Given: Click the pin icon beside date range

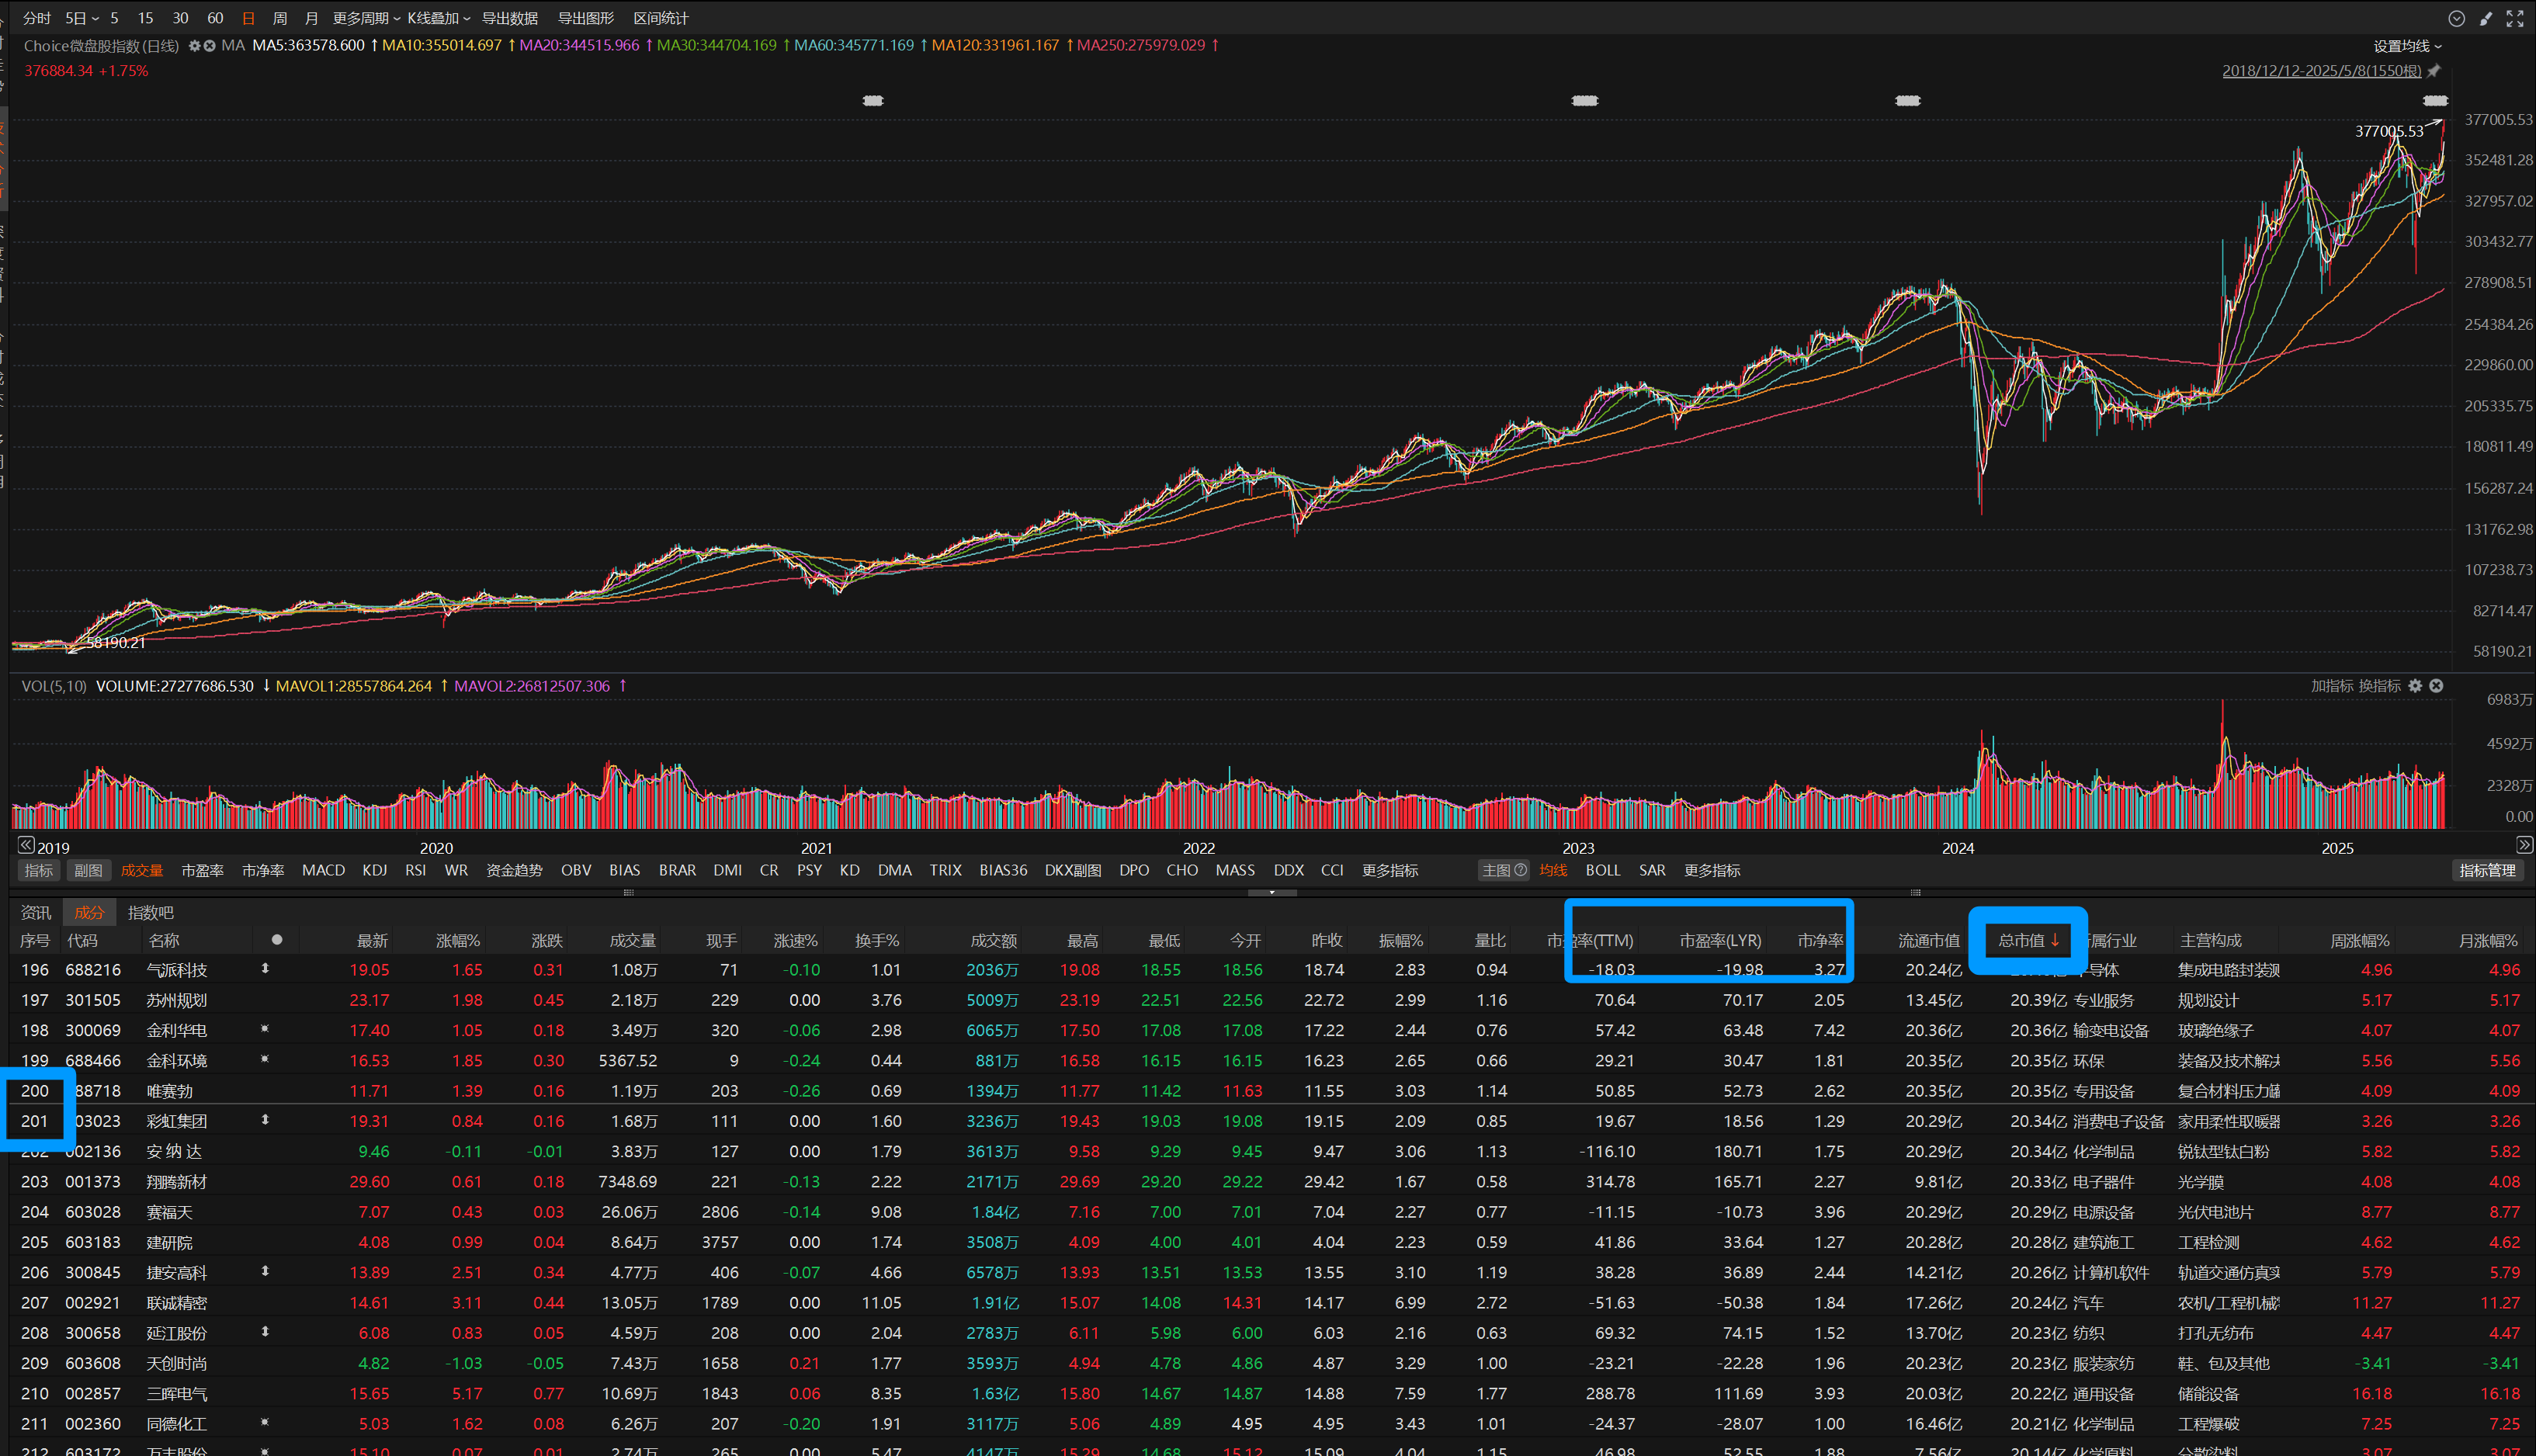Looking at the screenshot, I should [2434, 71].
